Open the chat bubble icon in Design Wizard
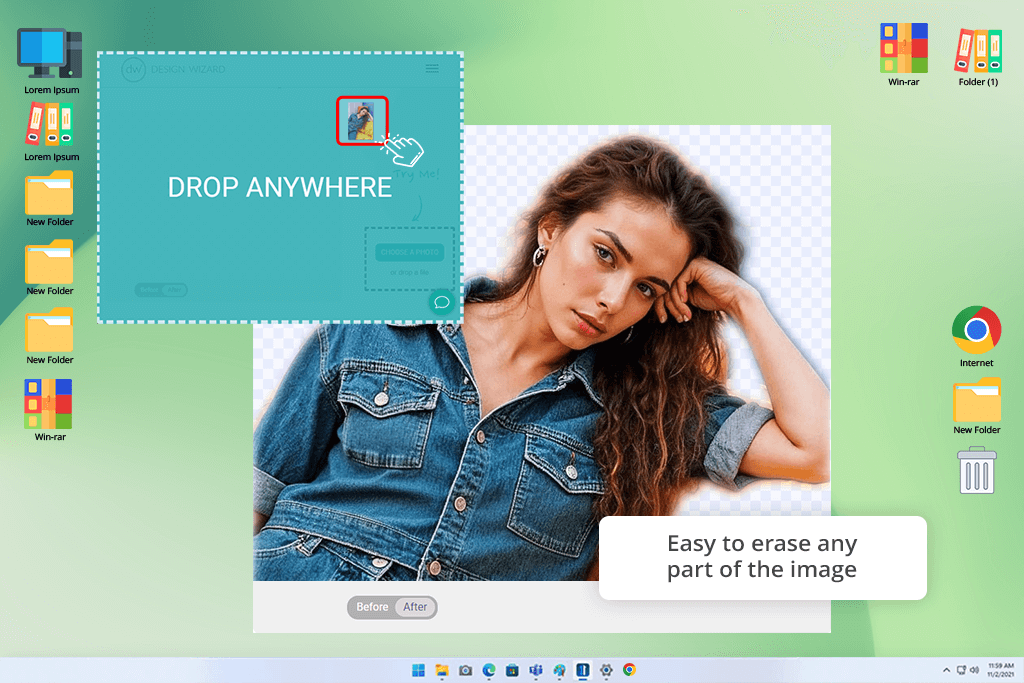 tap(441, 302)
